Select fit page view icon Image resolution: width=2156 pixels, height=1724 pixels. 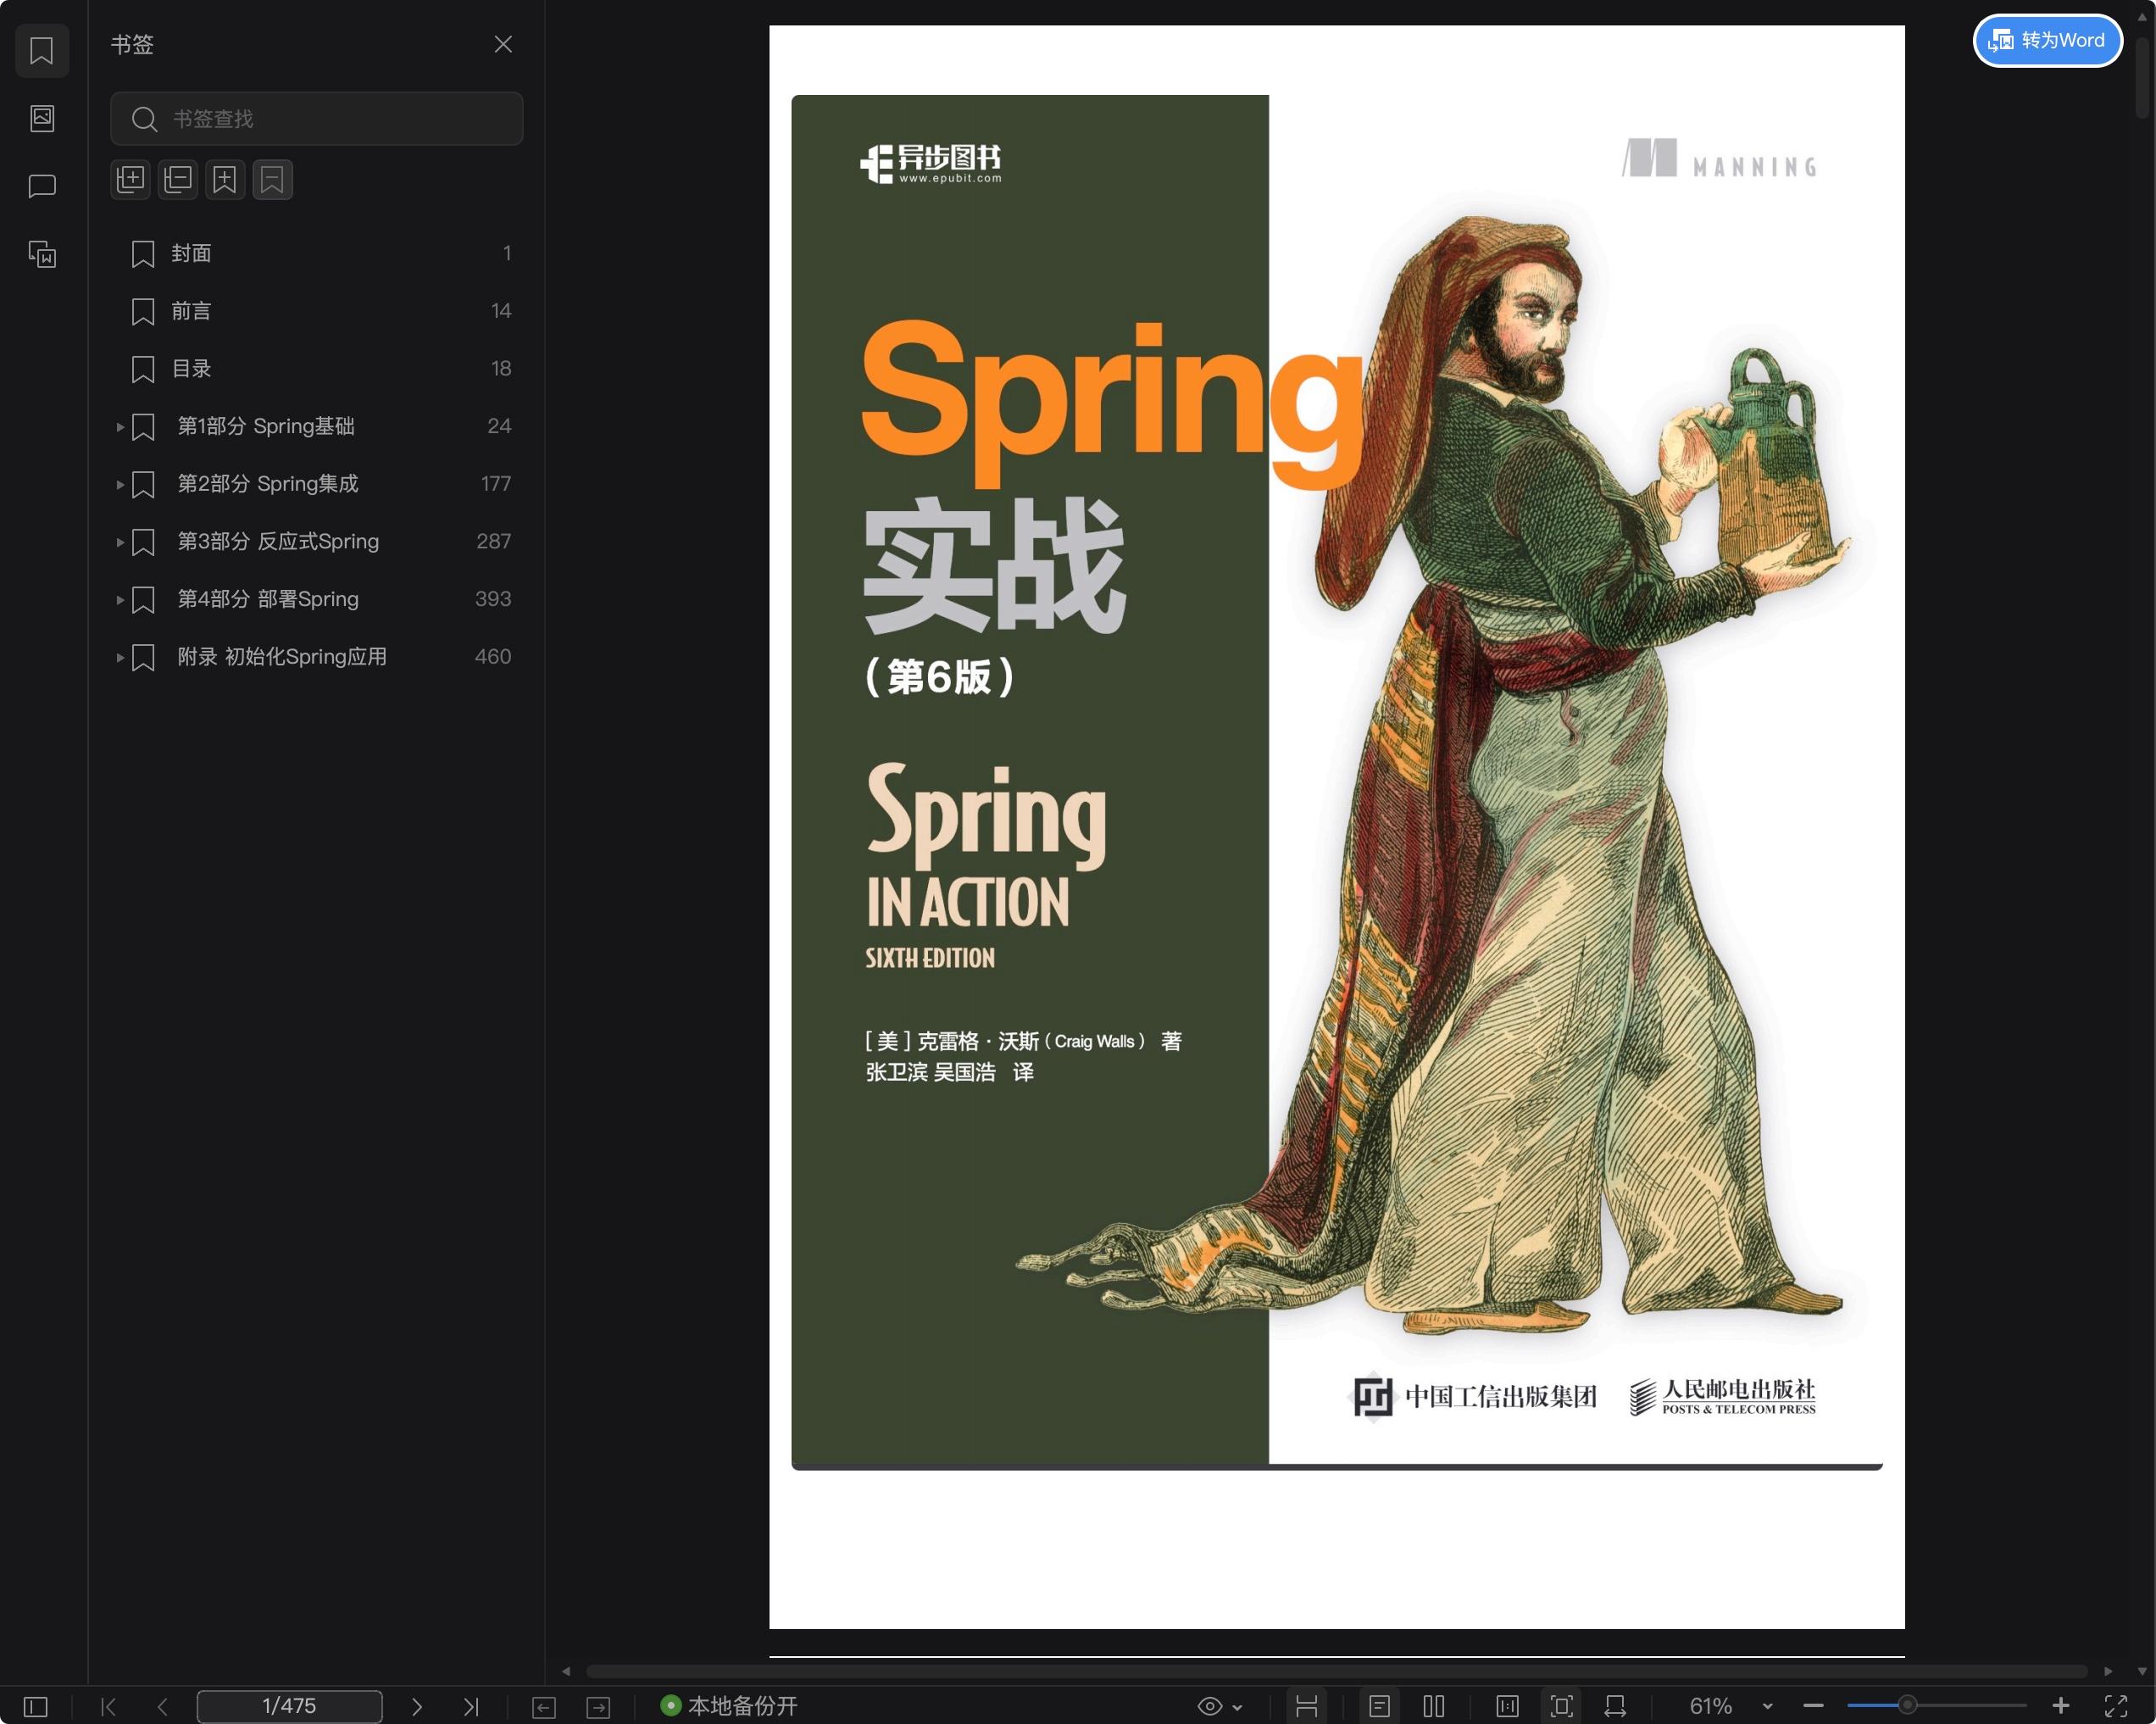(1561, 1706)
